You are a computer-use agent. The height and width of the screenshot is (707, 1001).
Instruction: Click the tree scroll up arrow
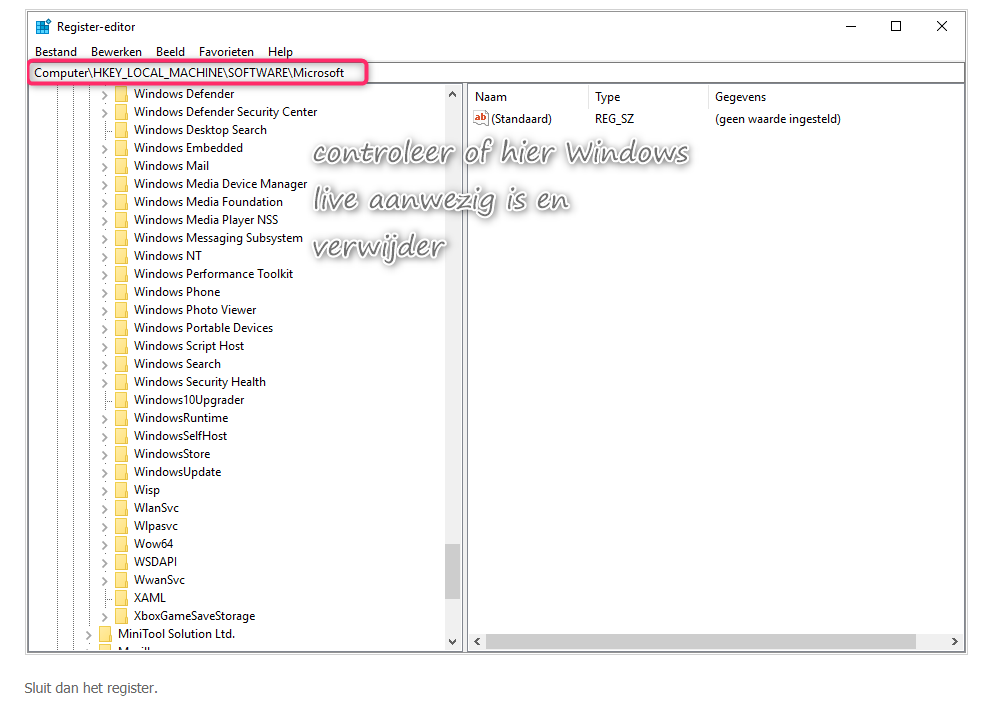453,95
